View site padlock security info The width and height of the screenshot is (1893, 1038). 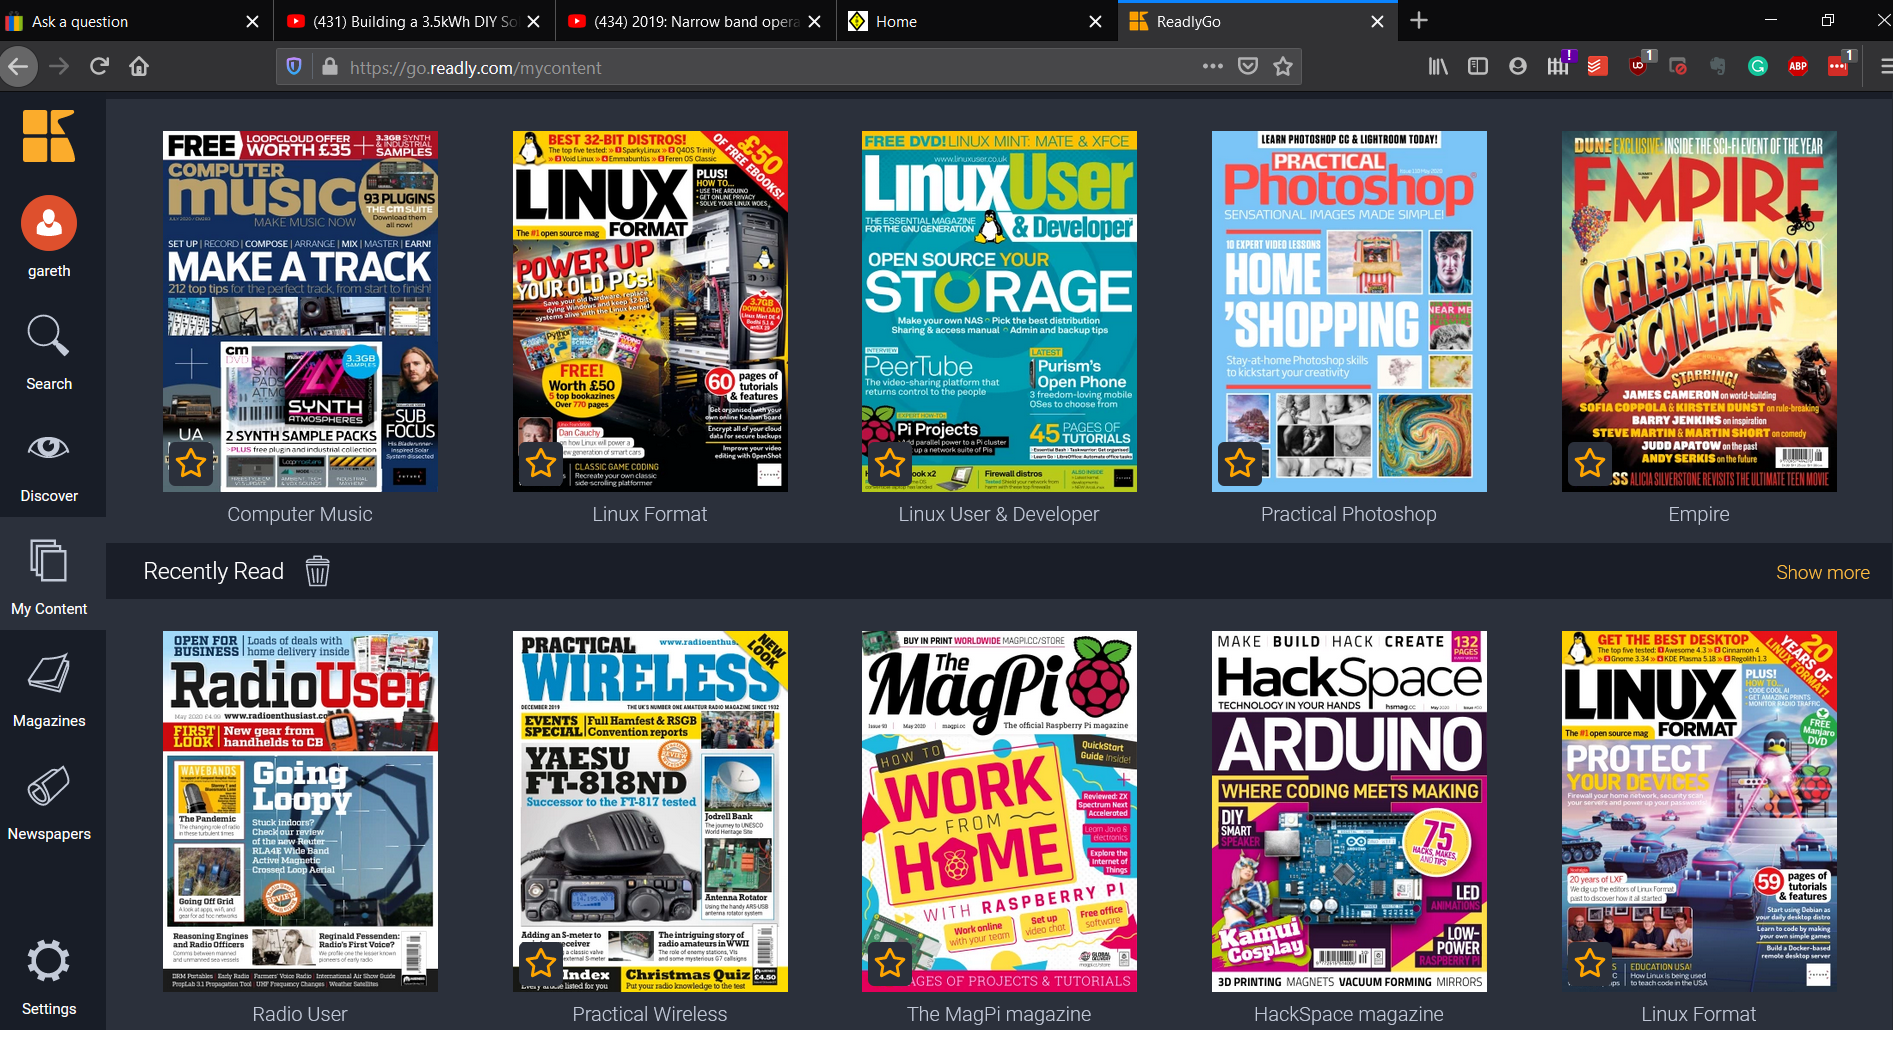(329, 67)
